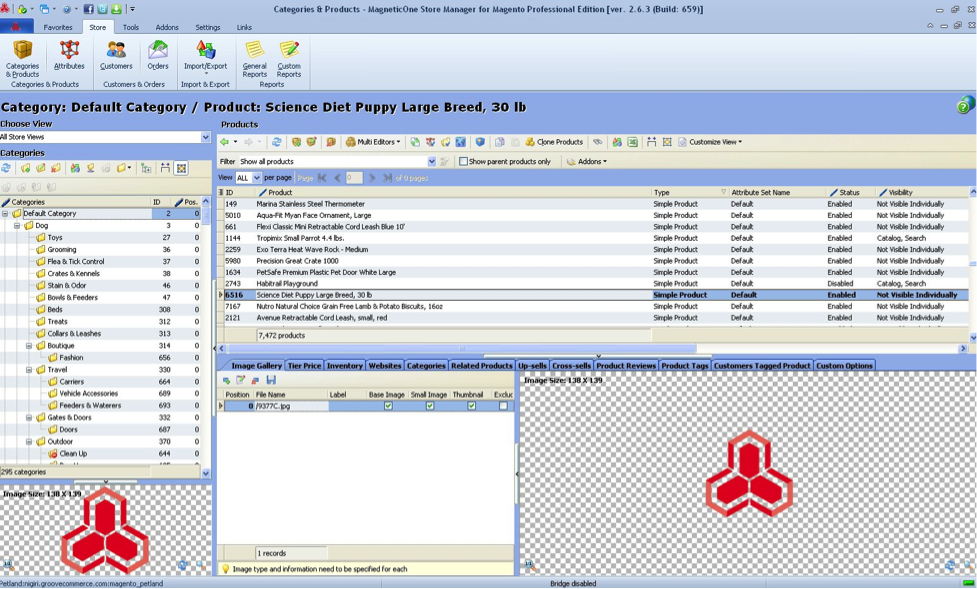Click the Links ribbon tab
This screenshot has height=589, width=977.
[244, 27]
